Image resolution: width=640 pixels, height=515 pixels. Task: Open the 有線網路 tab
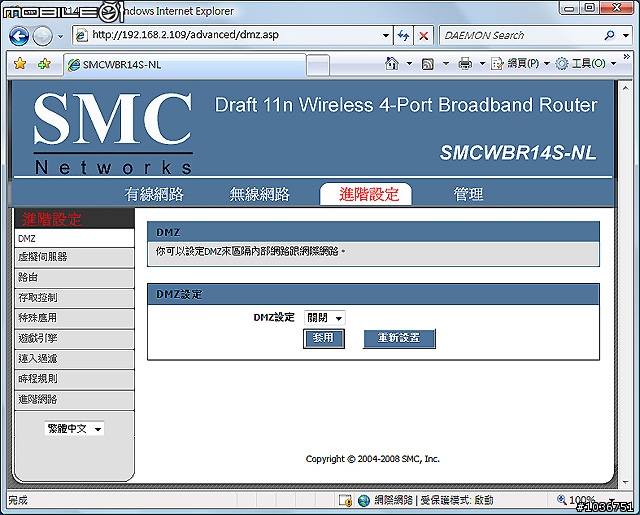(154, 194)
